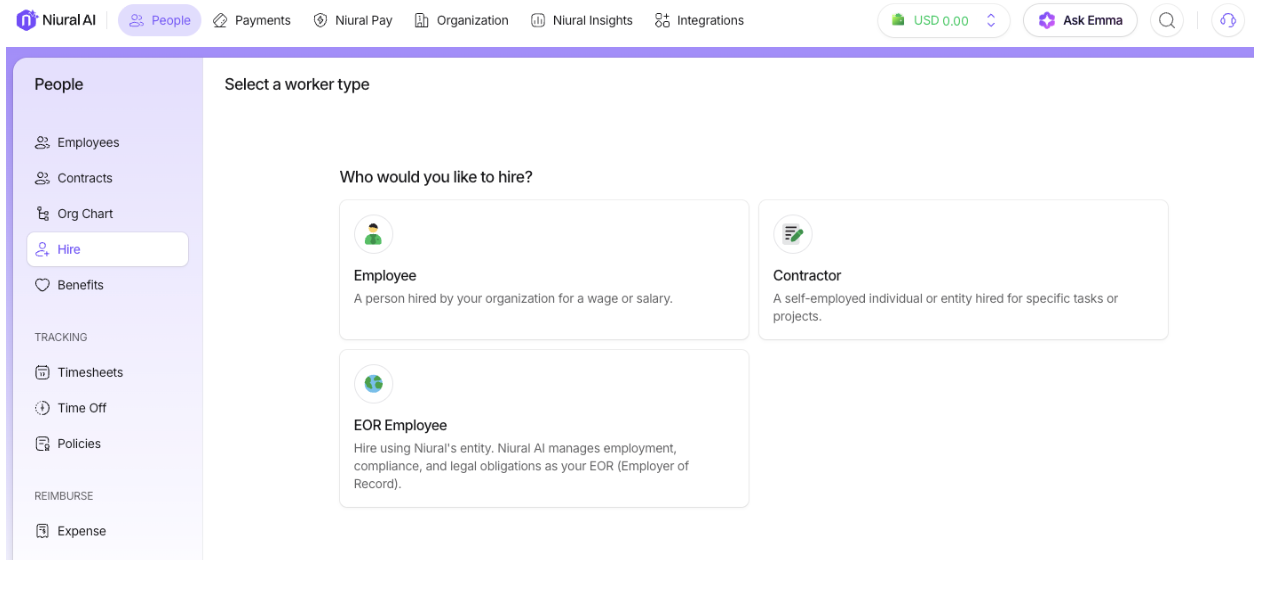This screenshot has width=1278, height=602.
Task: Open the Policies page
Action: click(78, 444)
